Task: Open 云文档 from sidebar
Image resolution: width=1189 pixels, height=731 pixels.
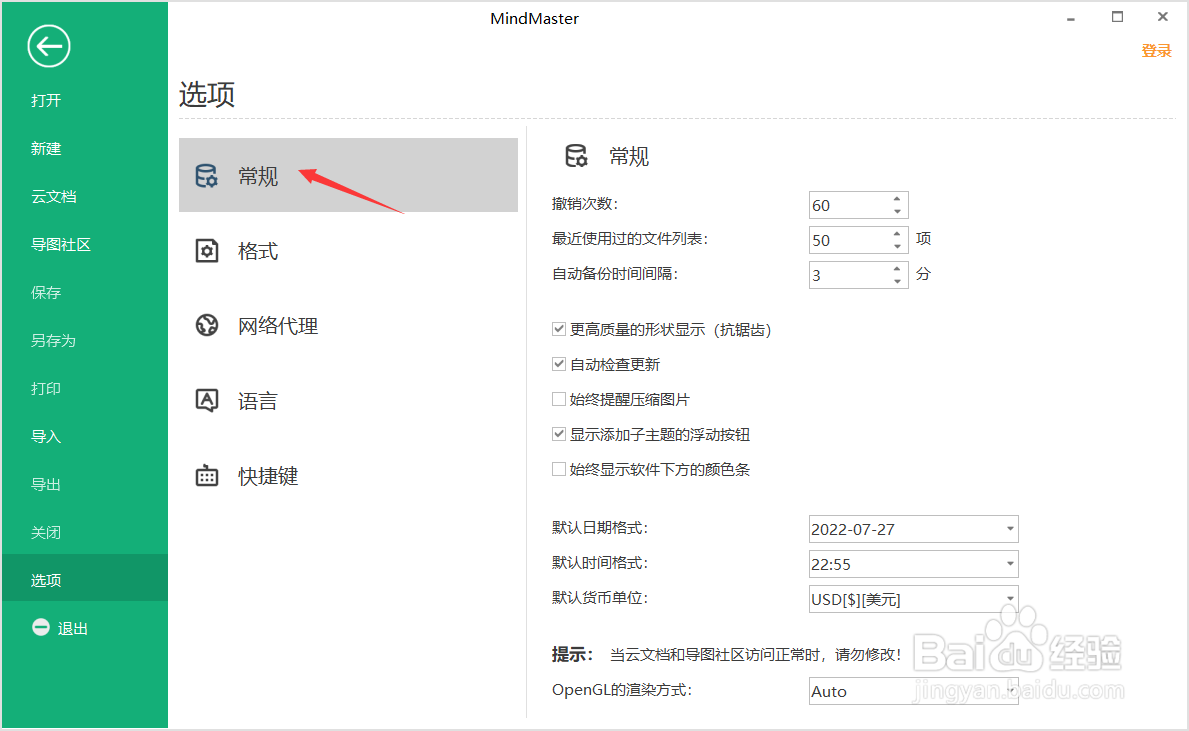Action: (x=53, y=196)
